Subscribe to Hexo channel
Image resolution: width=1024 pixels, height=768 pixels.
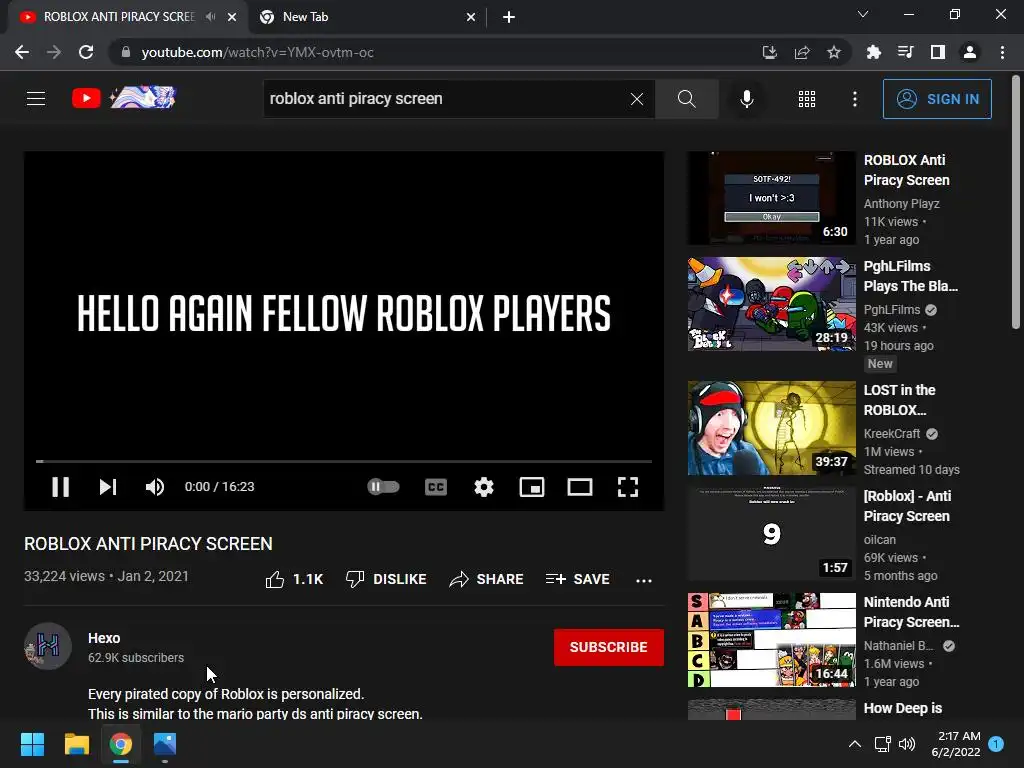tap(609, 647)
